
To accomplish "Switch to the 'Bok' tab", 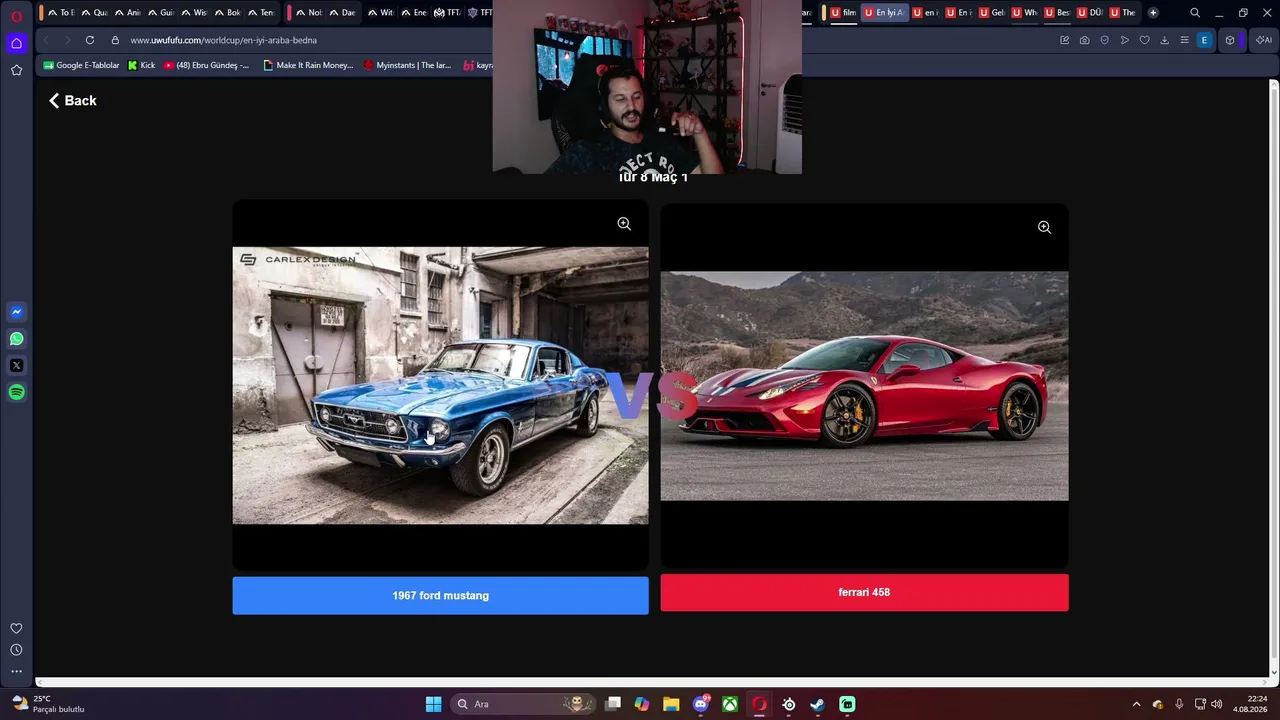I will (228, 13).
